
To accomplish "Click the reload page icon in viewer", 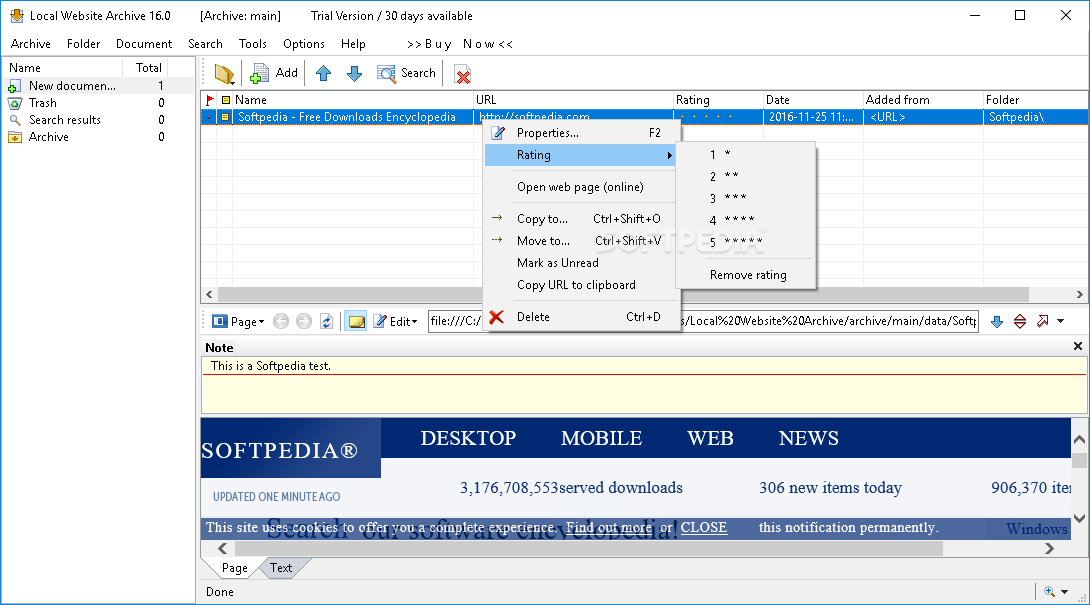I will tap(326, 321).
